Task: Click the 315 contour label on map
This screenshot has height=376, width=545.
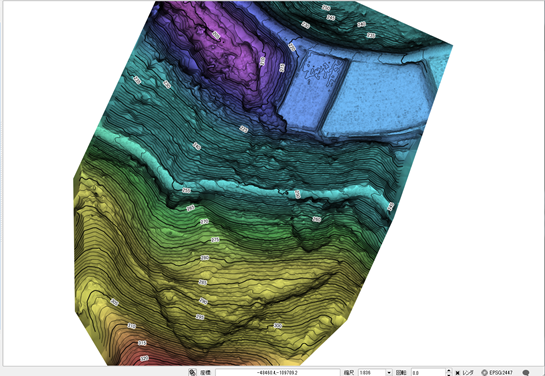Action: tap(142, 343)
